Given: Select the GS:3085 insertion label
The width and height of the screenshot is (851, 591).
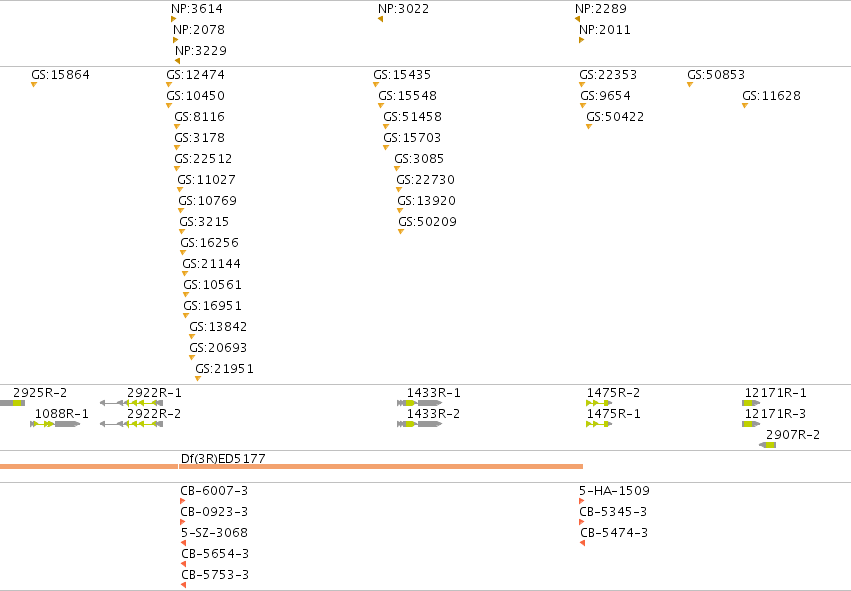Looking at the screenshot, I should (x=419, y=158).
